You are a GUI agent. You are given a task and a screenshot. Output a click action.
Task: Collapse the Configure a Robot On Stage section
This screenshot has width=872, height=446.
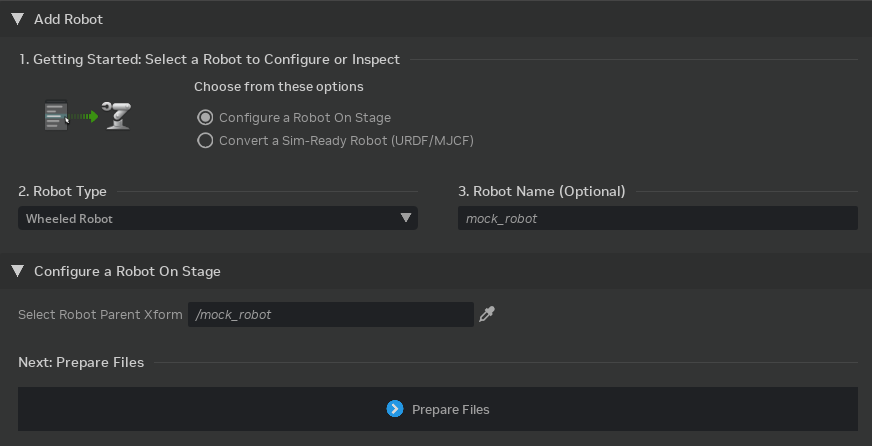(17, 271)
